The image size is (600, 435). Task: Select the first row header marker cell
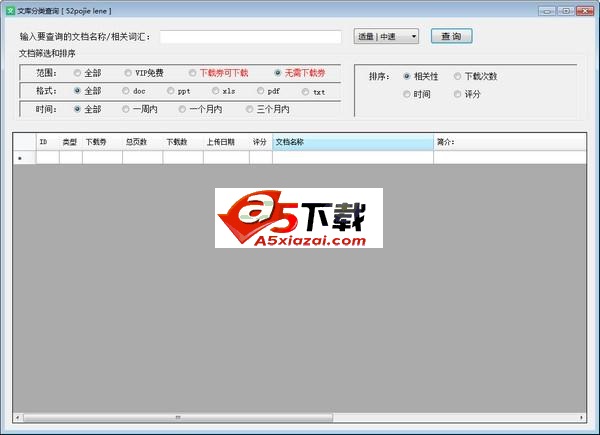(x=24, y=158)
